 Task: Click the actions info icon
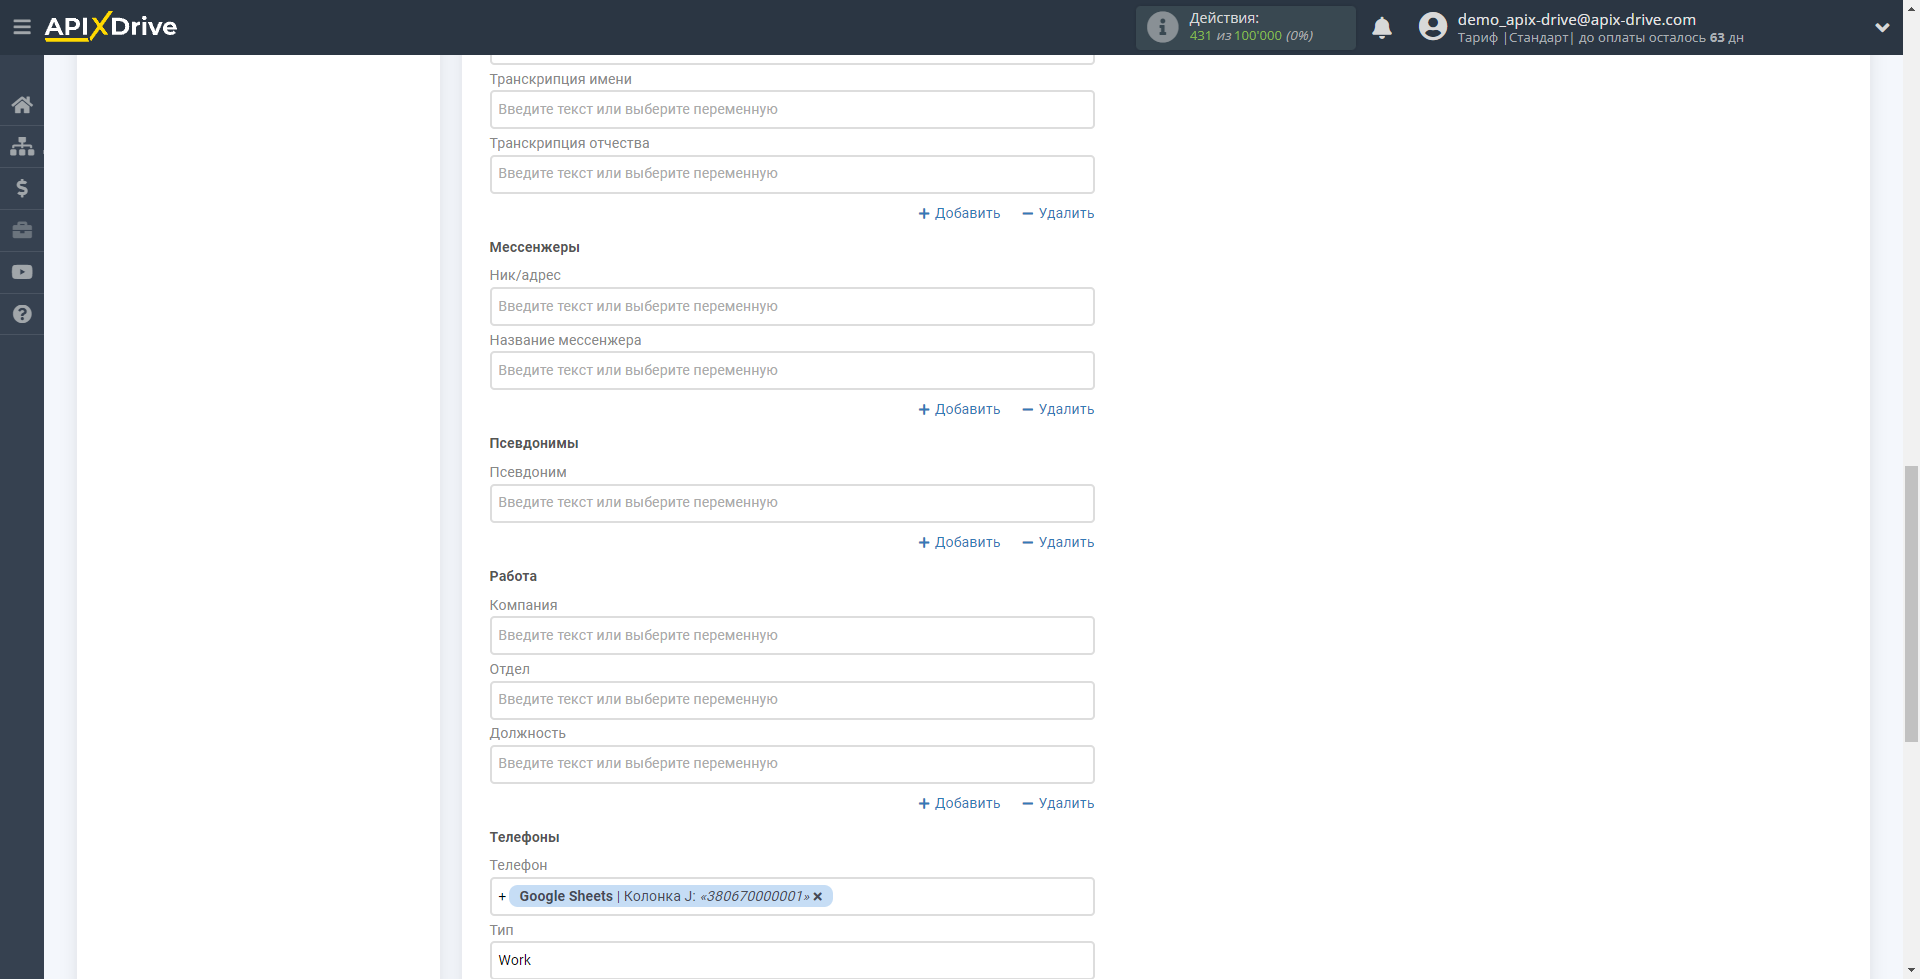click(1162, 27)
